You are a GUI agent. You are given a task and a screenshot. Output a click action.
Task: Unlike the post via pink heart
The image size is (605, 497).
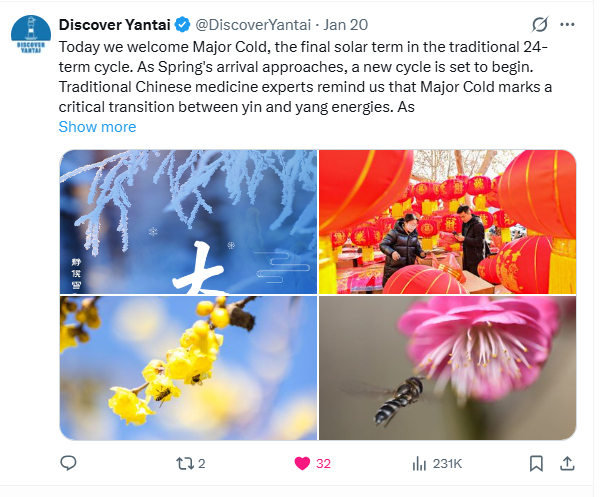coord(302,463)
